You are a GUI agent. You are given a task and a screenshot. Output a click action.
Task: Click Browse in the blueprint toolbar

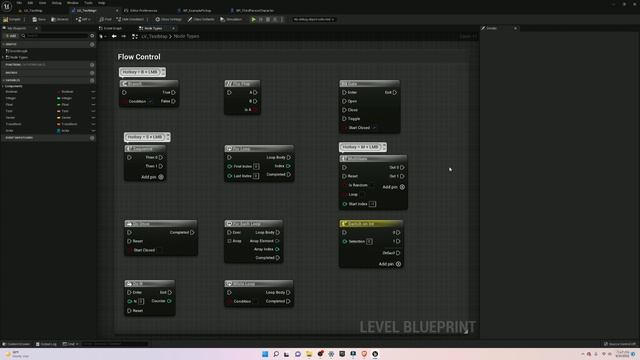60,19
